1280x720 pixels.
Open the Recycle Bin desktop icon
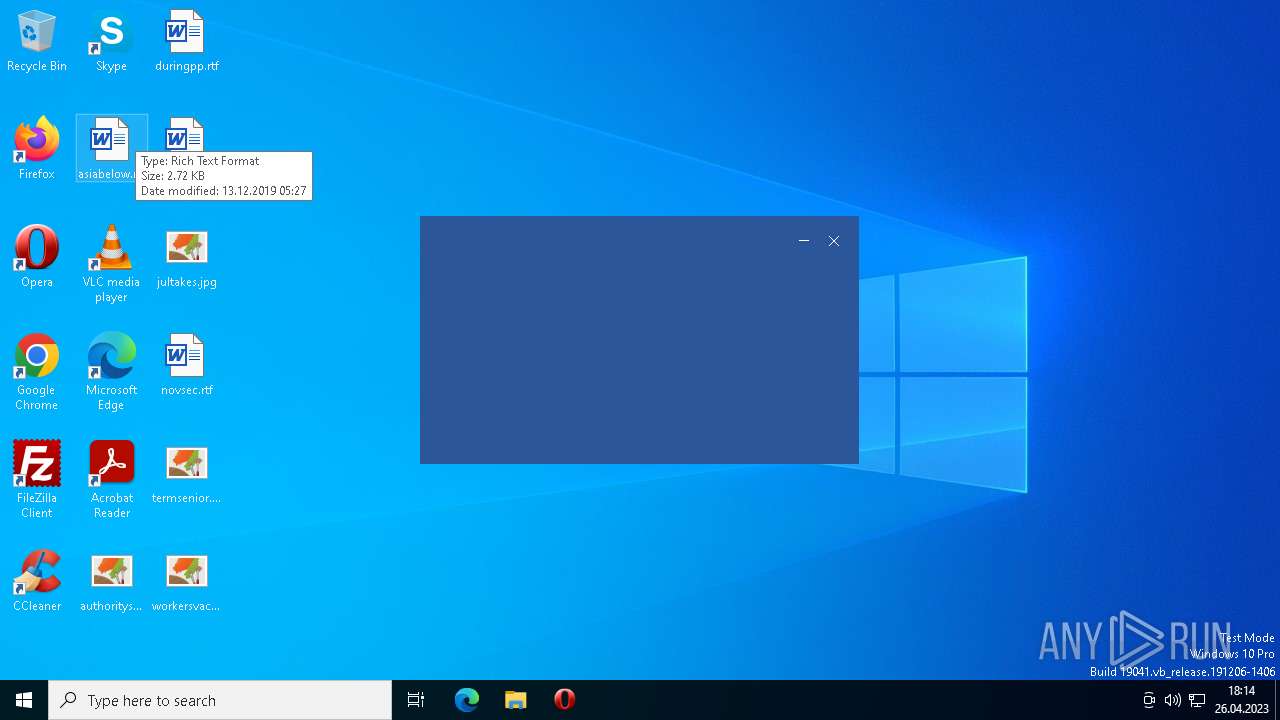[37, 41]
